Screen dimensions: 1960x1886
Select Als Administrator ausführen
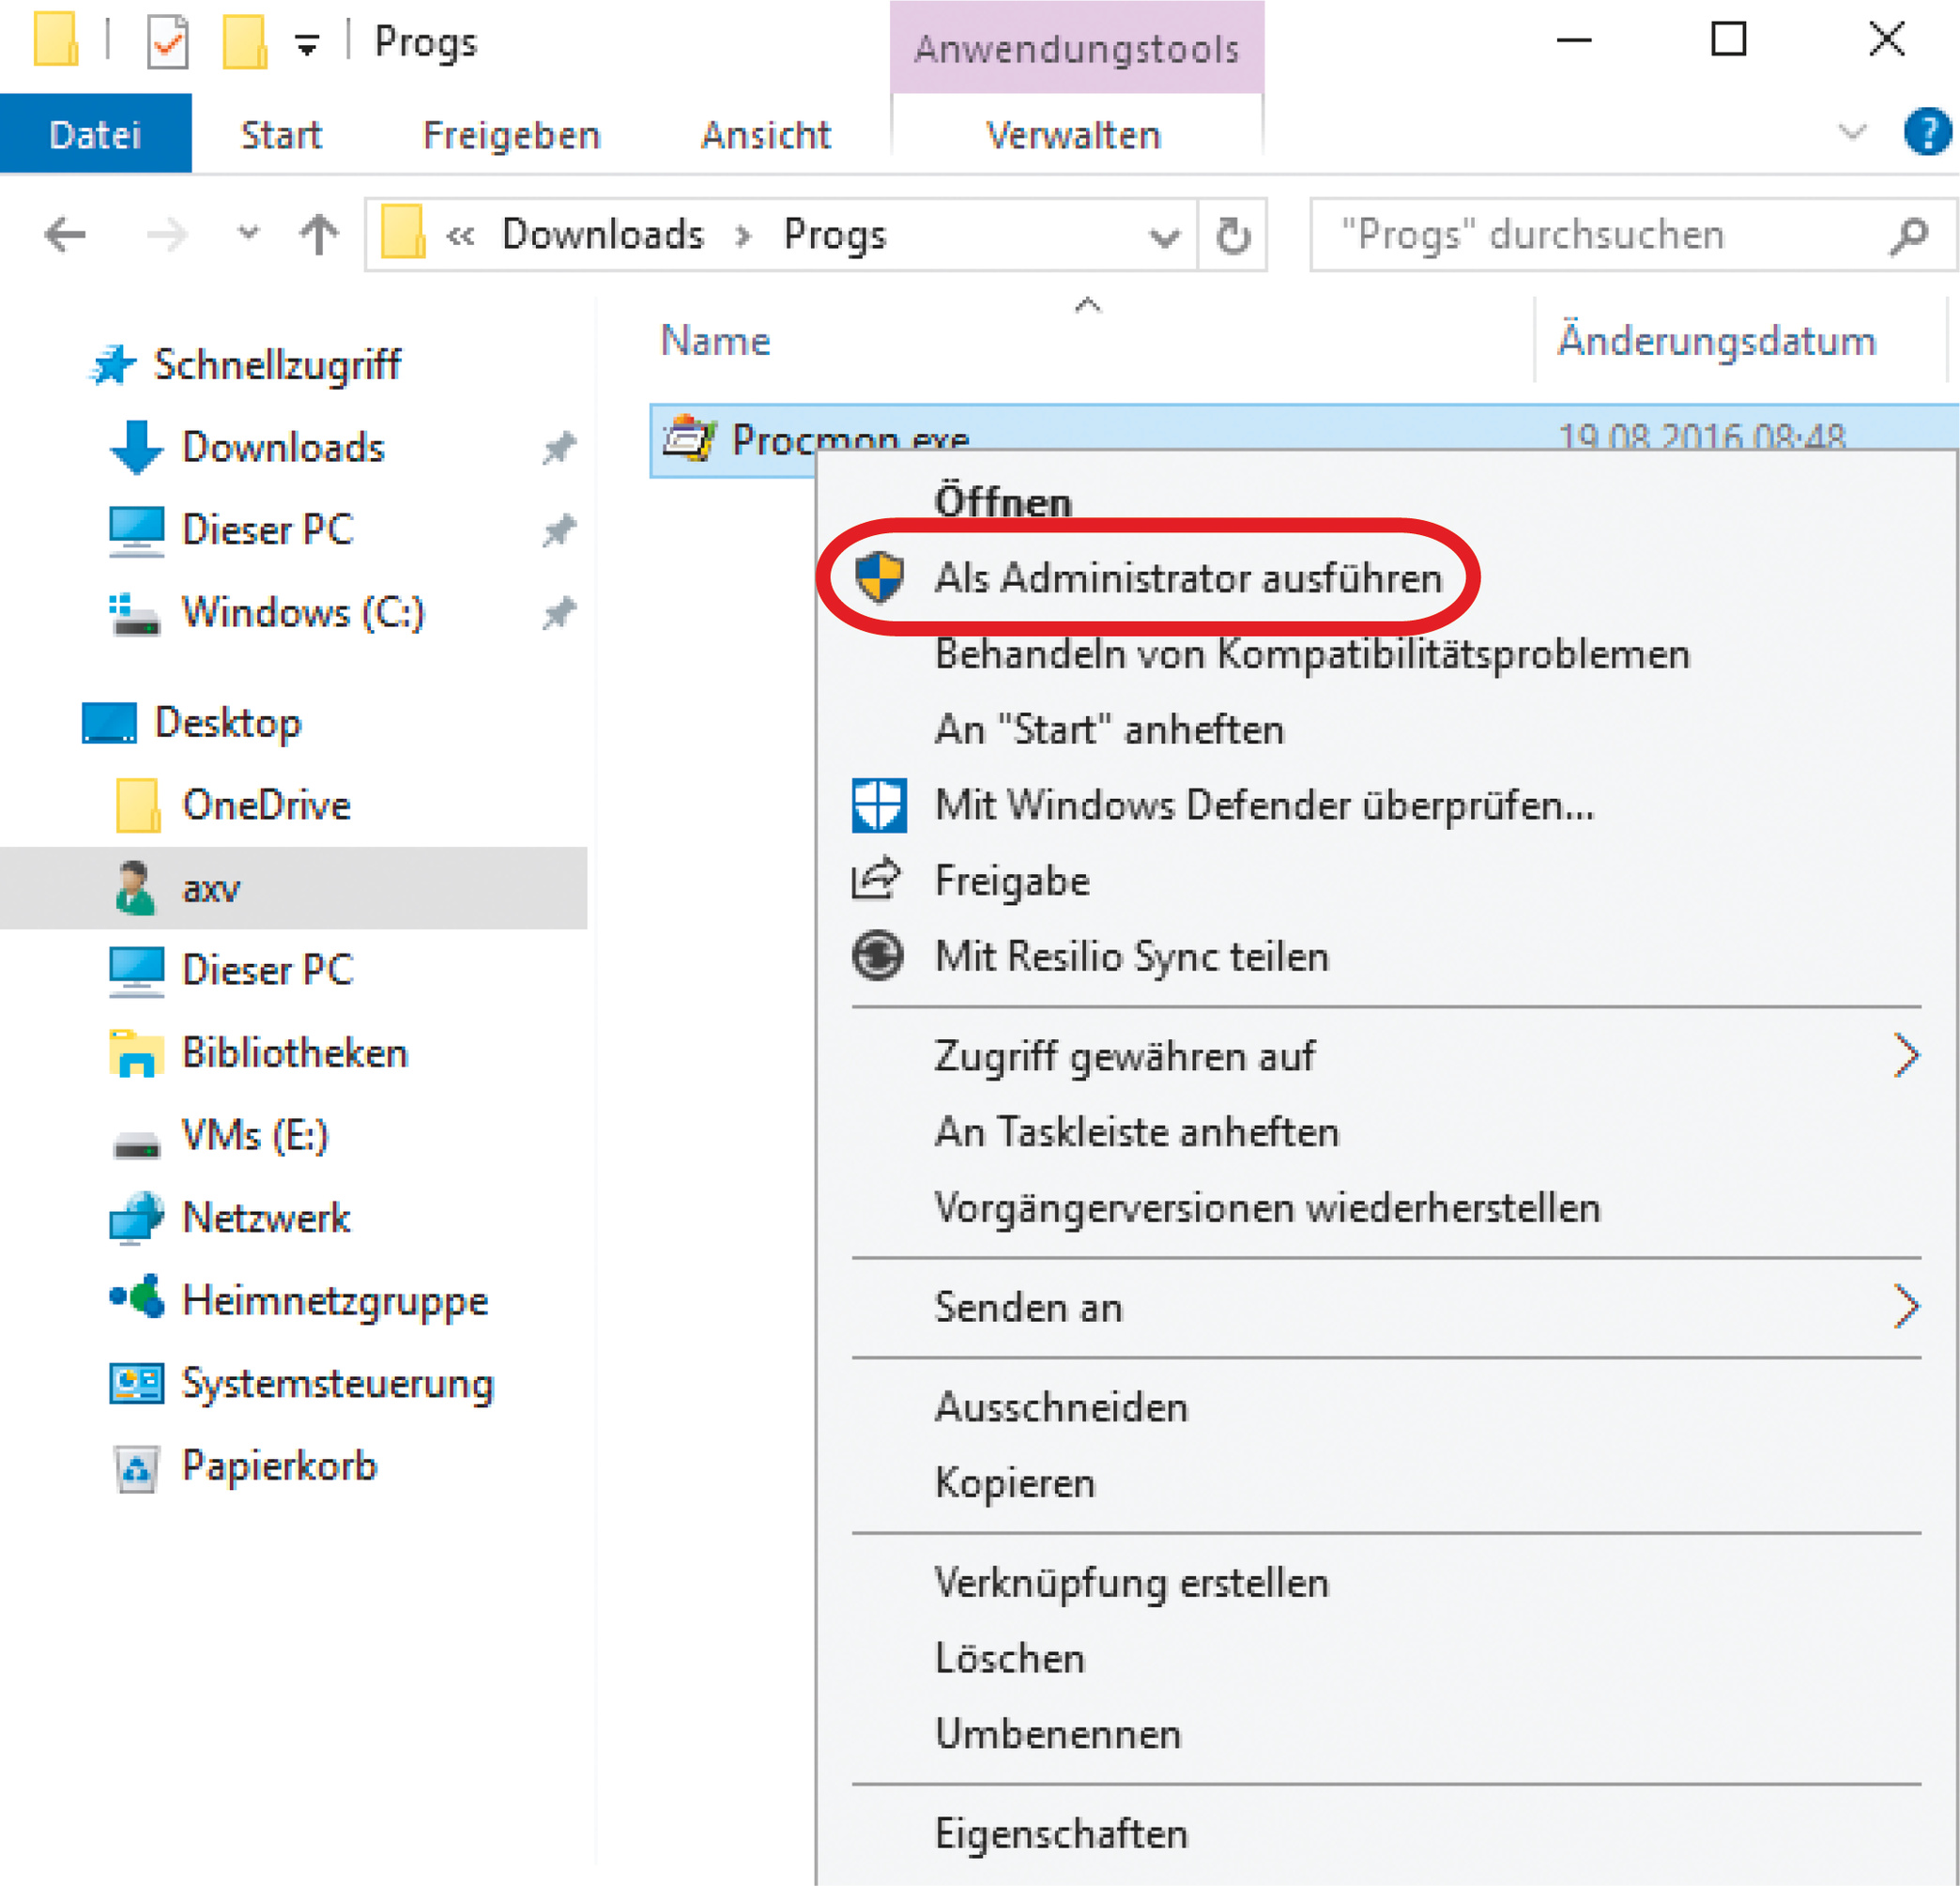(1187, 579)
